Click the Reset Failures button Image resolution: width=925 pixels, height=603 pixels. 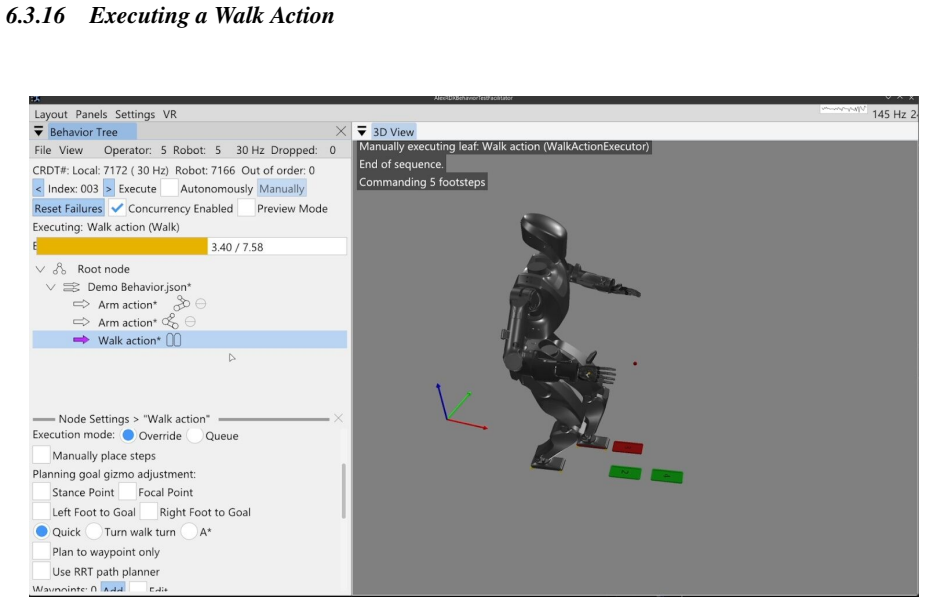(68, 208)
